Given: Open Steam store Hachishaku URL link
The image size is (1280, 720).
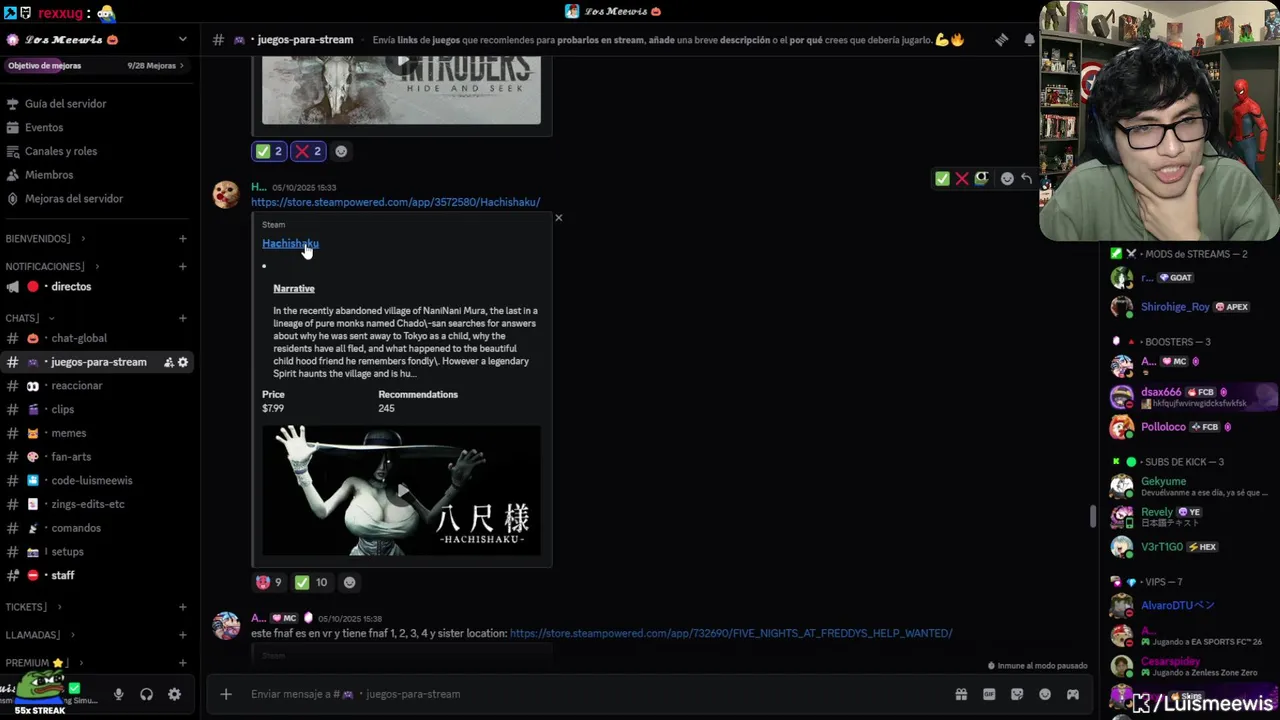Looking at the screenshot, I should point(395,202).
